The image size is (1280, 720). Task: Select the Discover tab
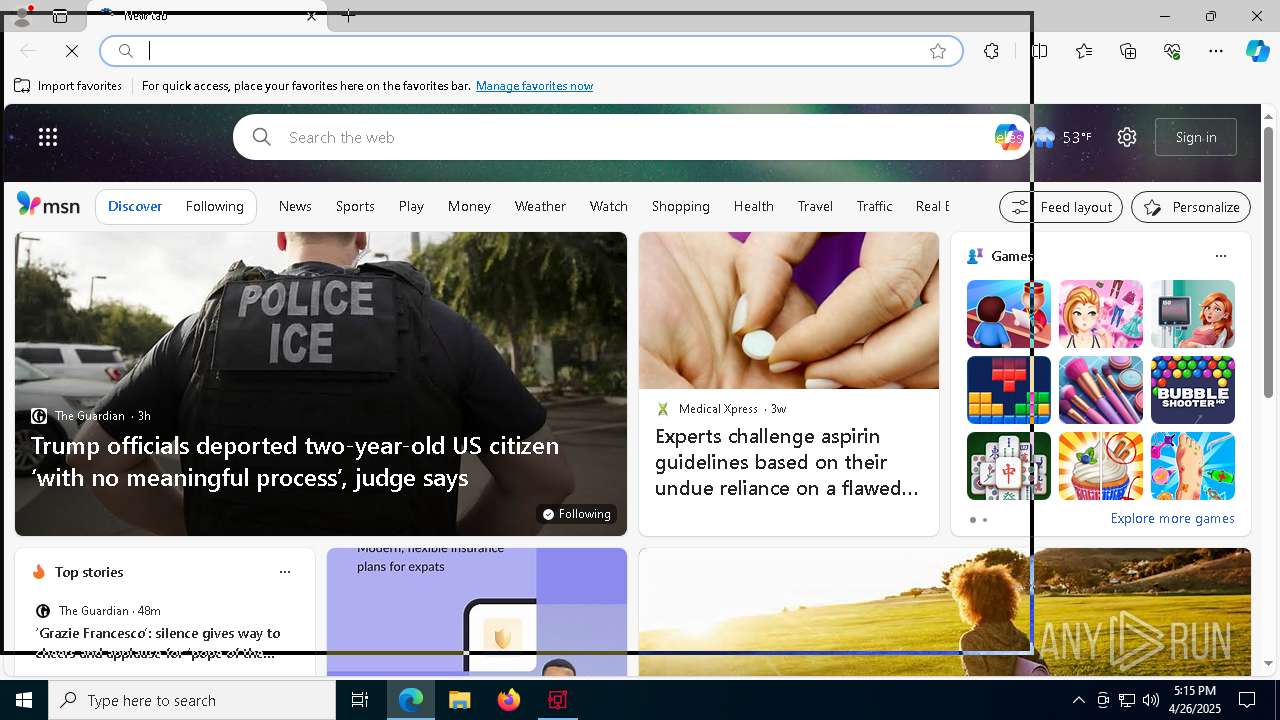point(135,206)
